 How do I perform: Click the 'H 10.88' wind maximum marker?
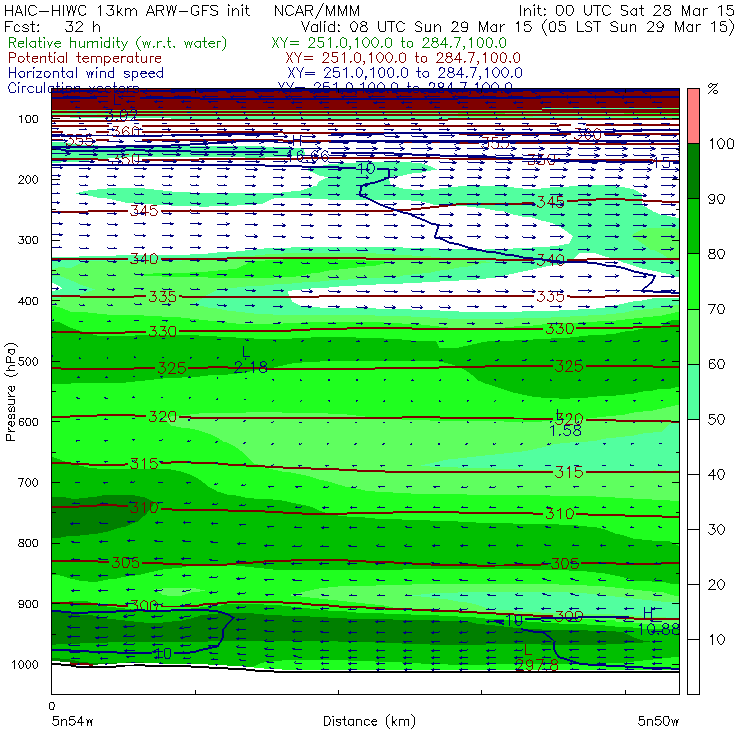click(x=659, y=621)
